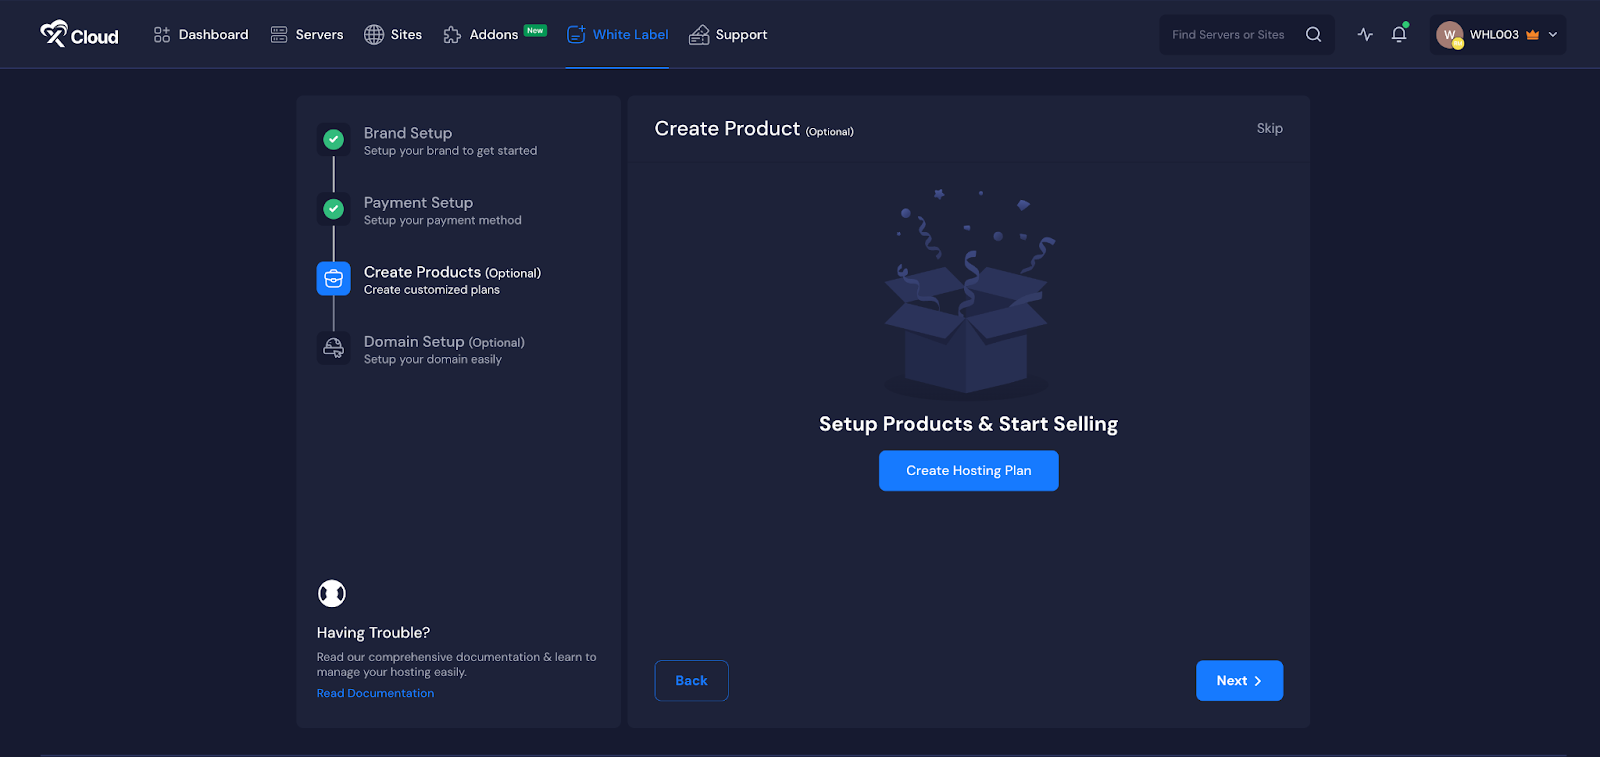Open the Dashboard menu item
This screenshot has height=757, width=1600.
201,35
